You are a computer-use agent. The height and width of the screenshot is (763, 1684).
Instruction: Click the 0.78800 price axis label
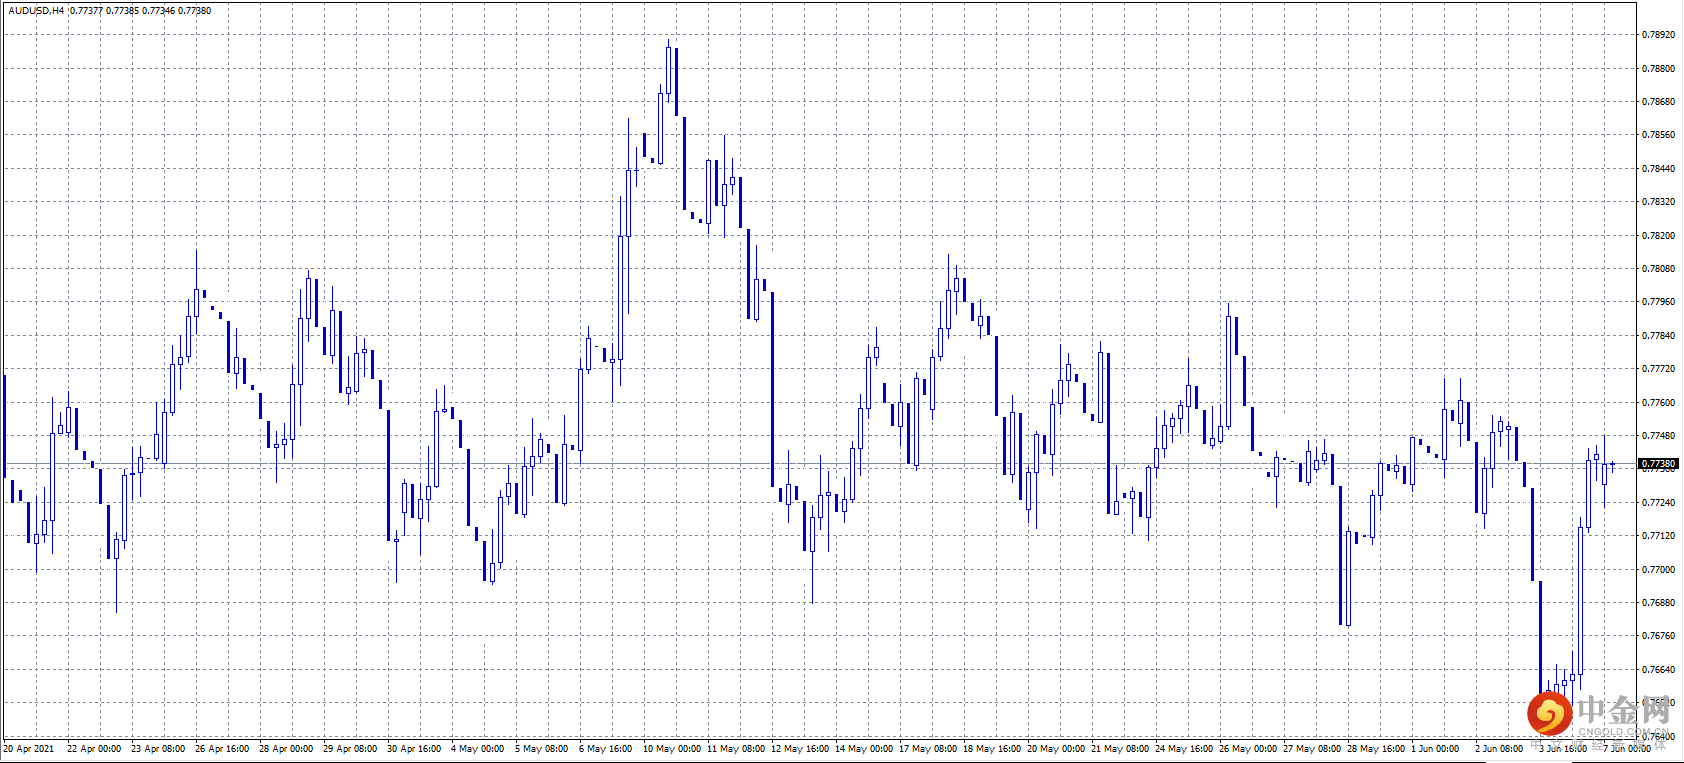1658,69
